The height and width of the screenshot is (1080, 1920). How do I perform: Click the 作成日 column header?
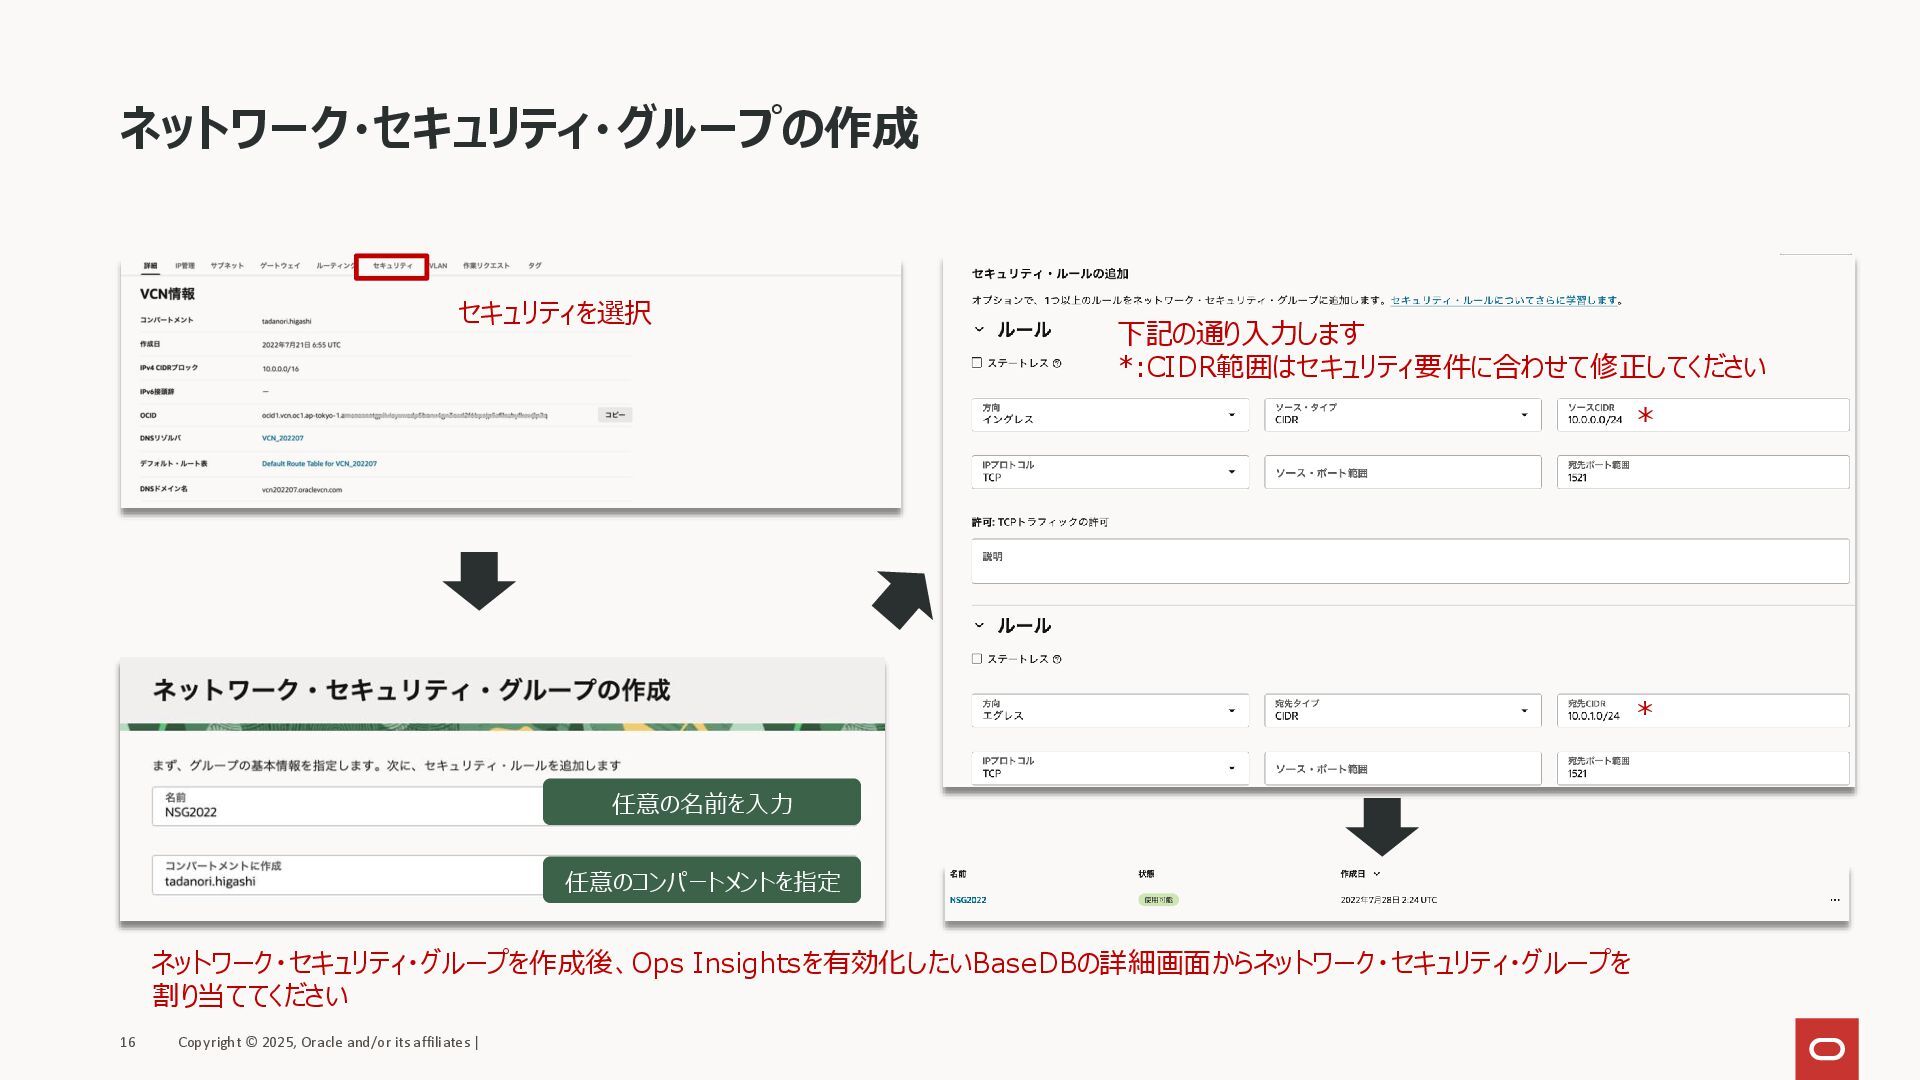tap(1353, 874)
